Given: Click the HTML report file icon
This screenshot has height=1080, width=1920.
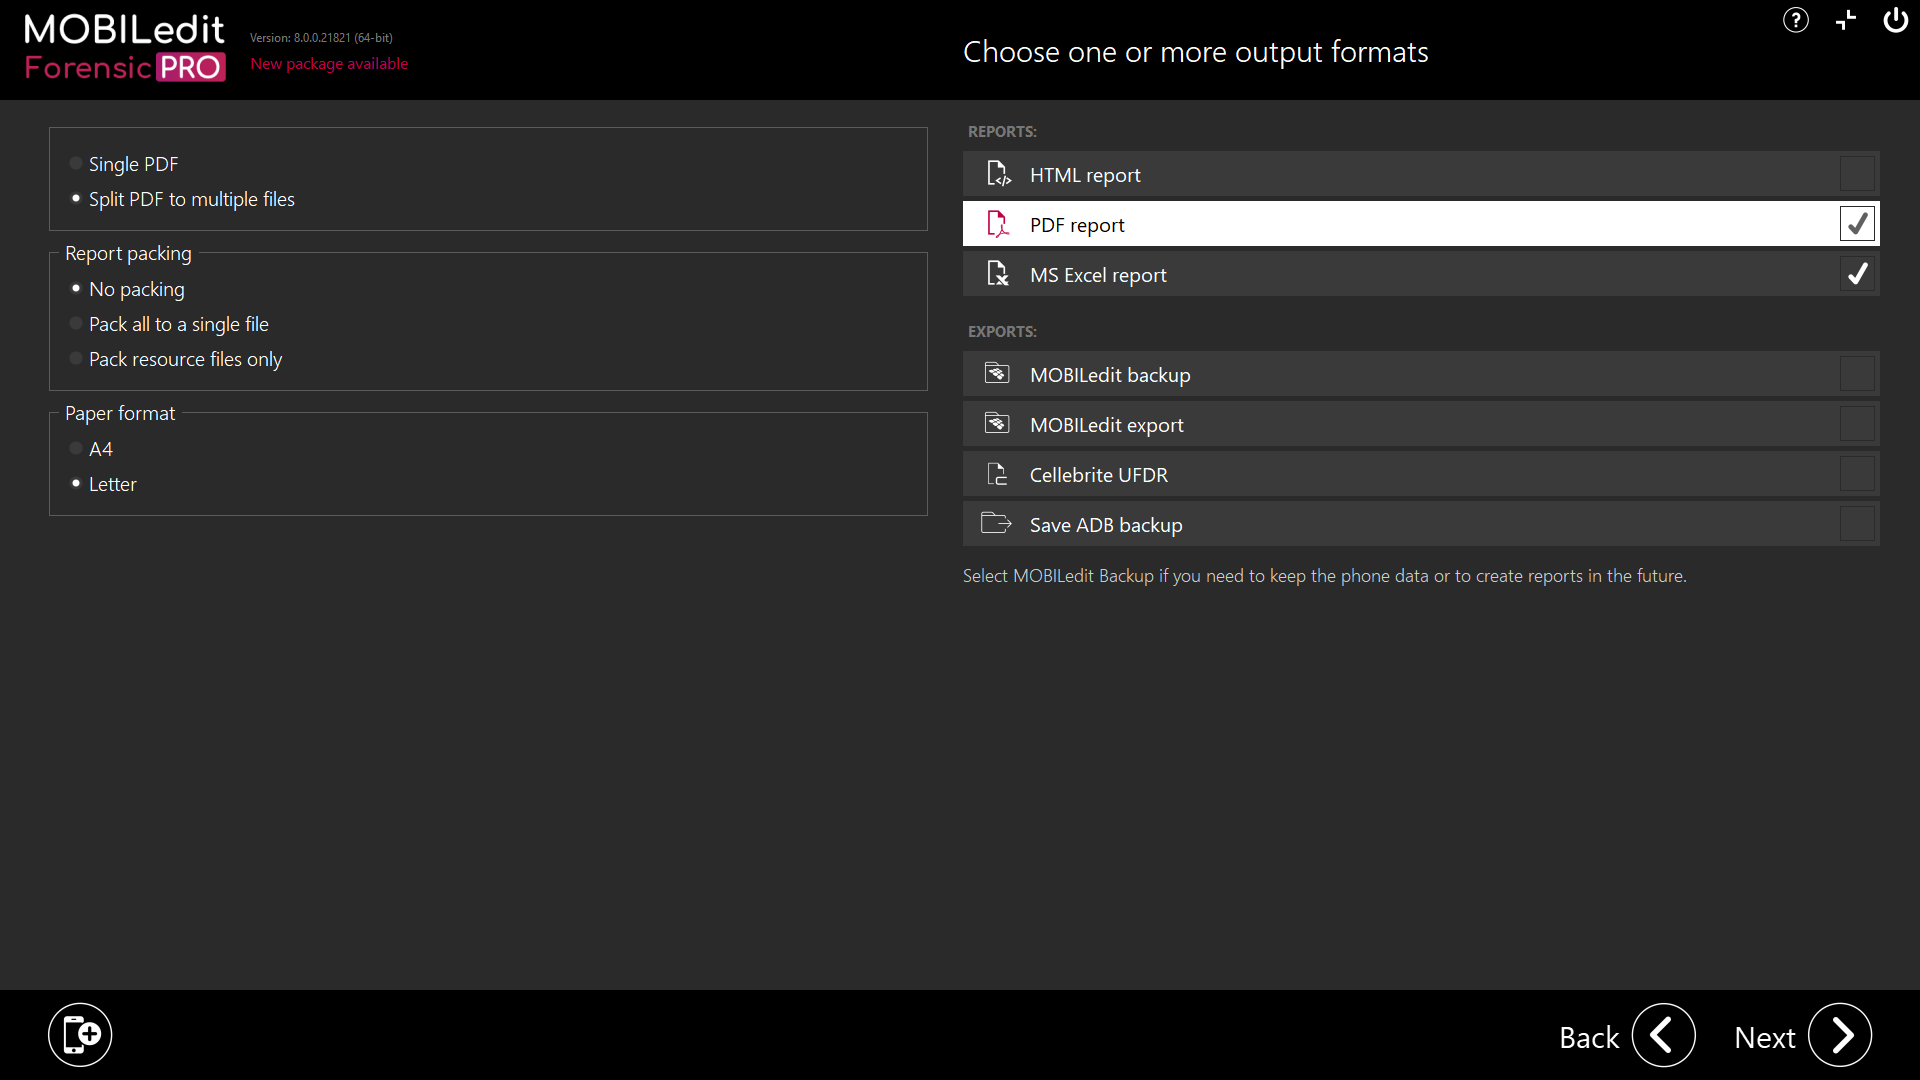Looking at the screenshot, I should coord(998,174).
